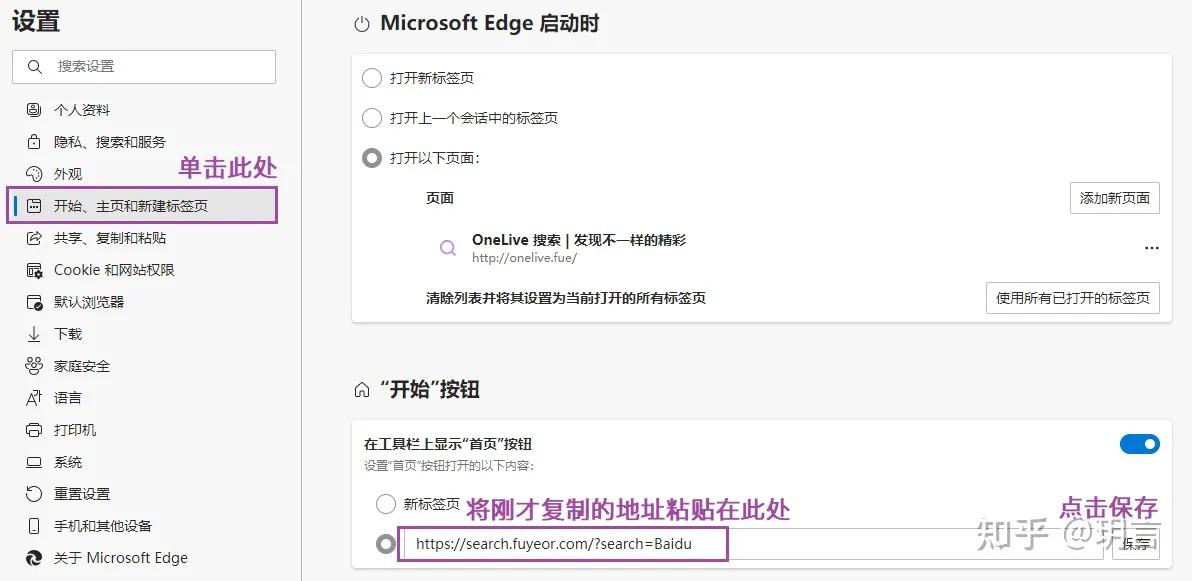Click the 搜索设置 search field

pos(143,66)
